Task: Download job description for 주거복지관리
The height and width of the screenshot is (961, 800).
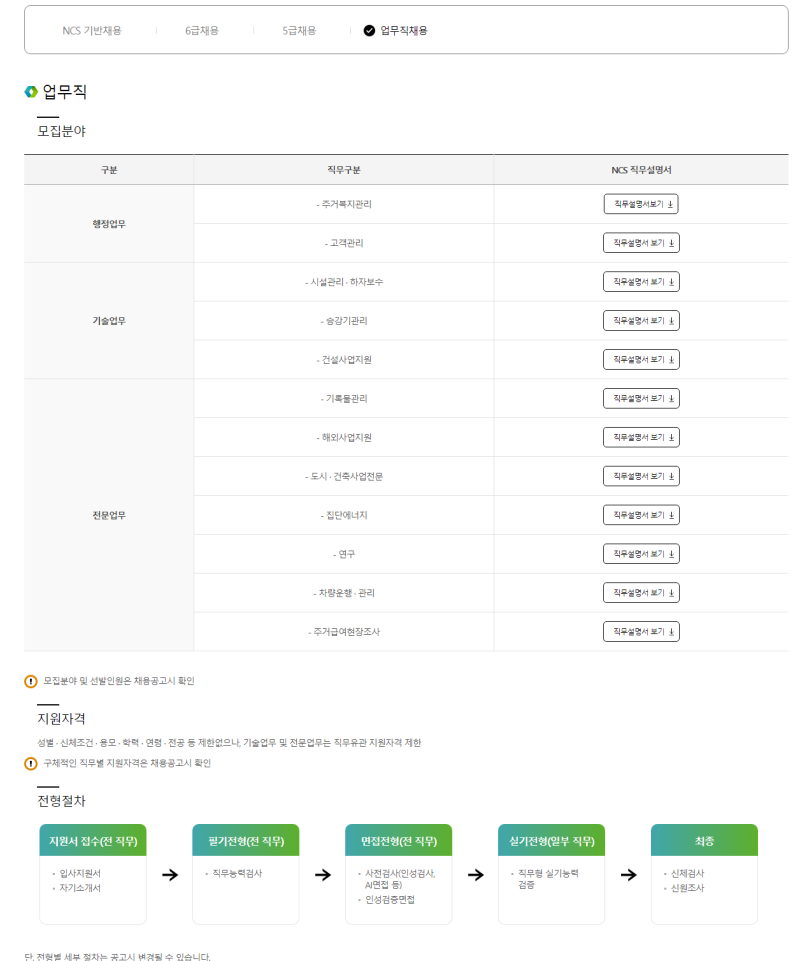Action: pyautogui.click(x=641, y=204)
